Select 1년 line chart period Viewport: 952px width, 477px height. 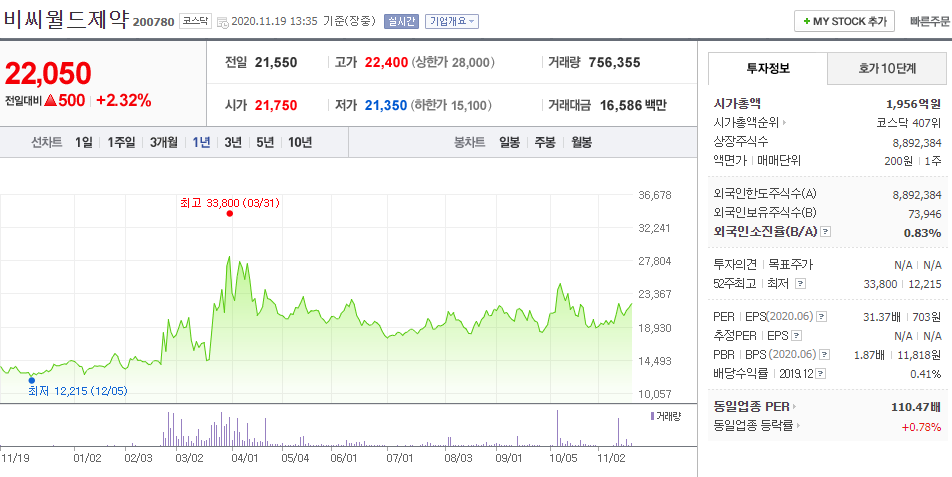click(201, 143)
